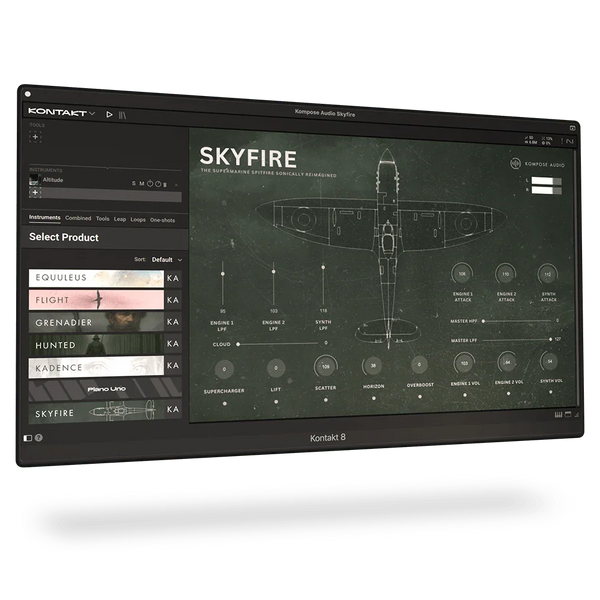The width and height of the screenshot is (600, 600).
Task: Remove the Altitude instrument with the X
Action: point(176,185)
